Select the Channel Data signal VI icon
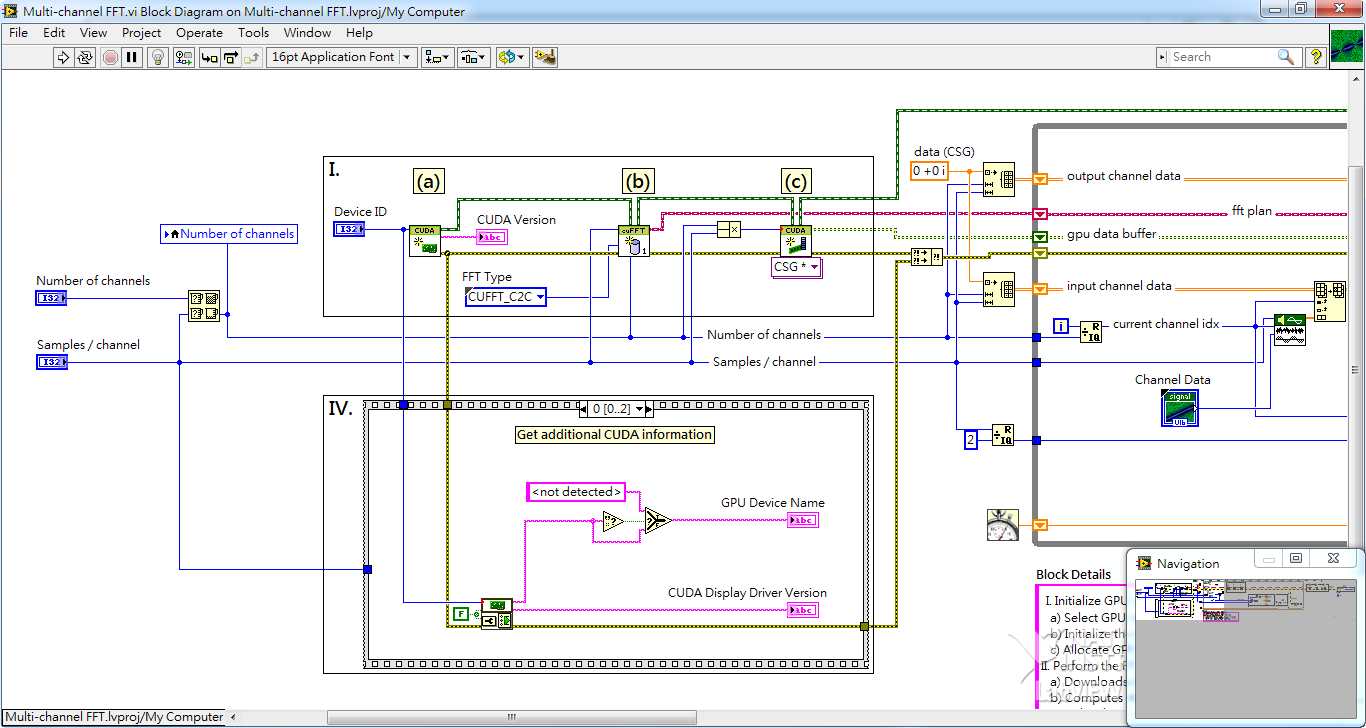 (x=1180, y=408)
